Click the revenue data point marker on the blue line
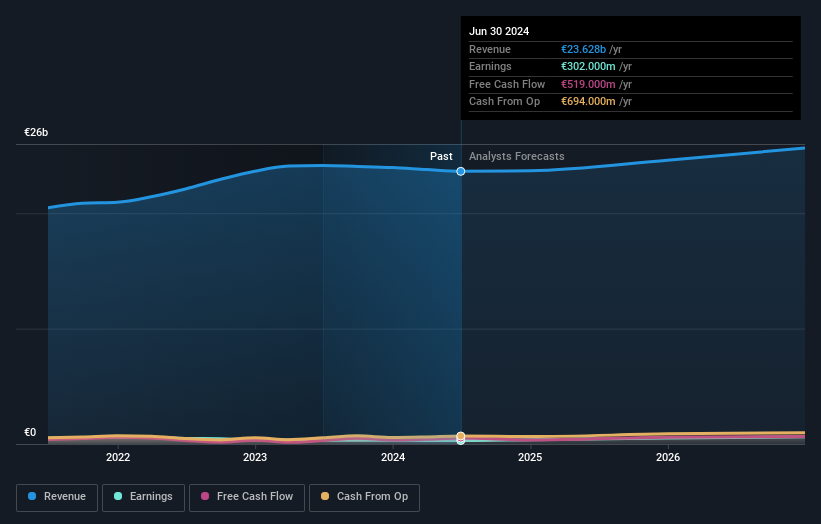This screenshot has width=821, height=524. 461,171
